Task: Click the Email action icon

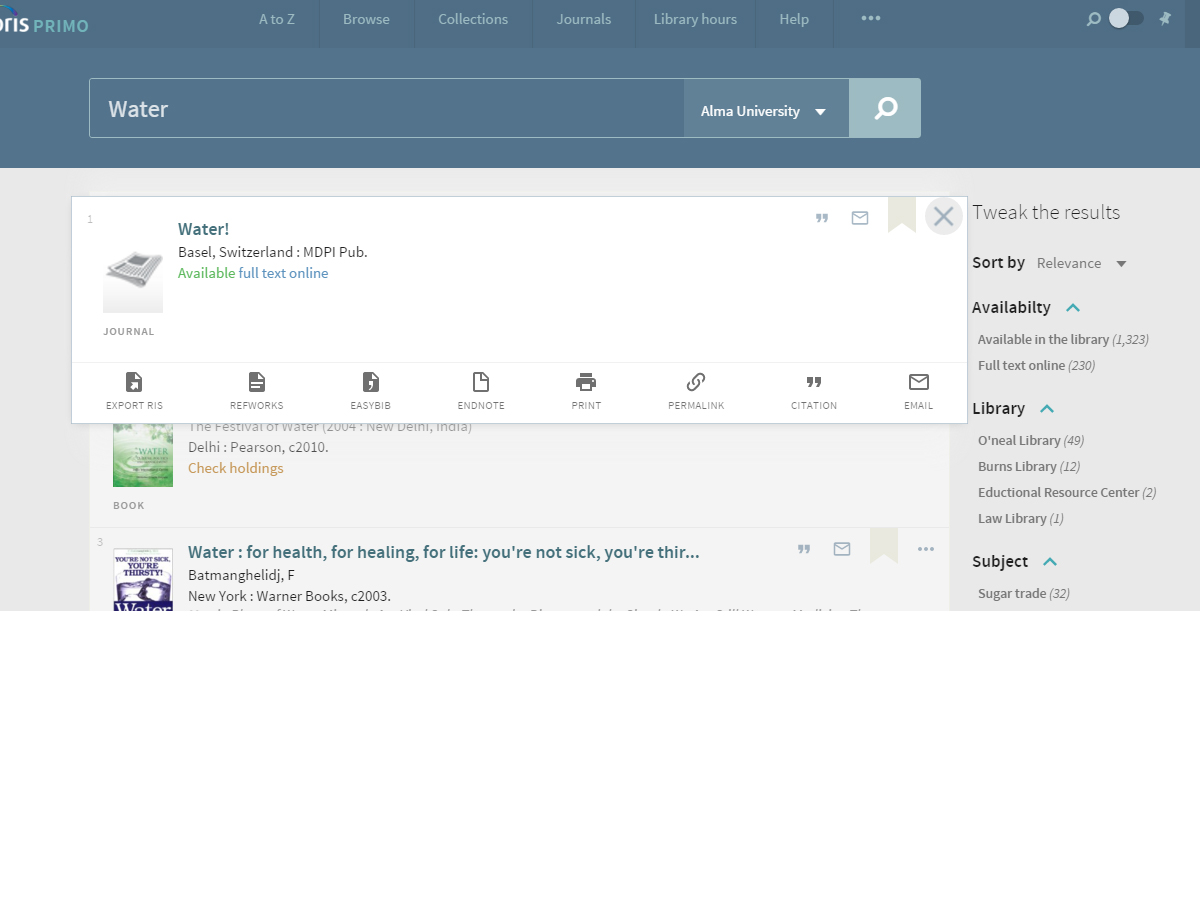Action: tap(919, 382)
